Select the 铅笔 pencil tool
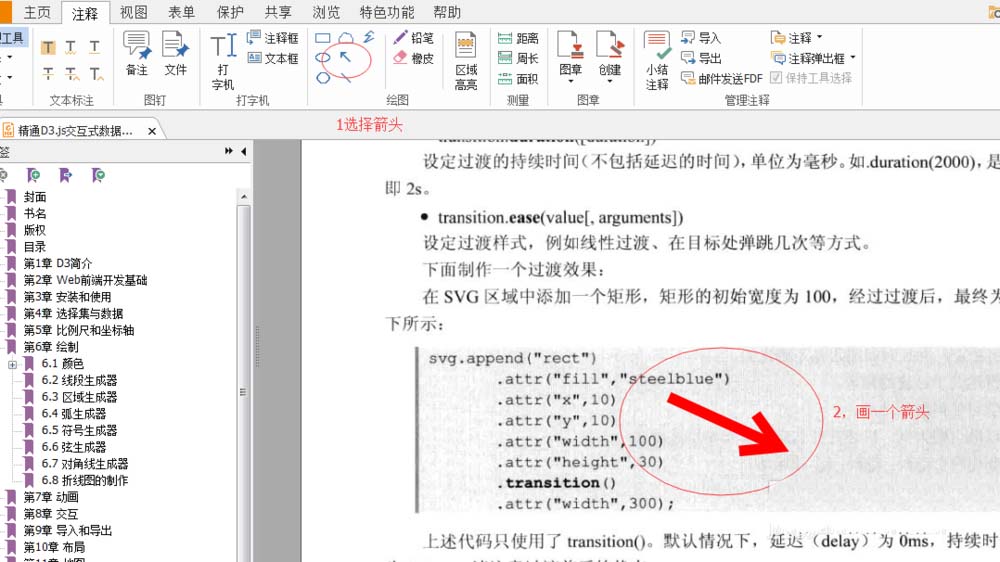This screenshot has width=1000, height=562. click(413, 38)
